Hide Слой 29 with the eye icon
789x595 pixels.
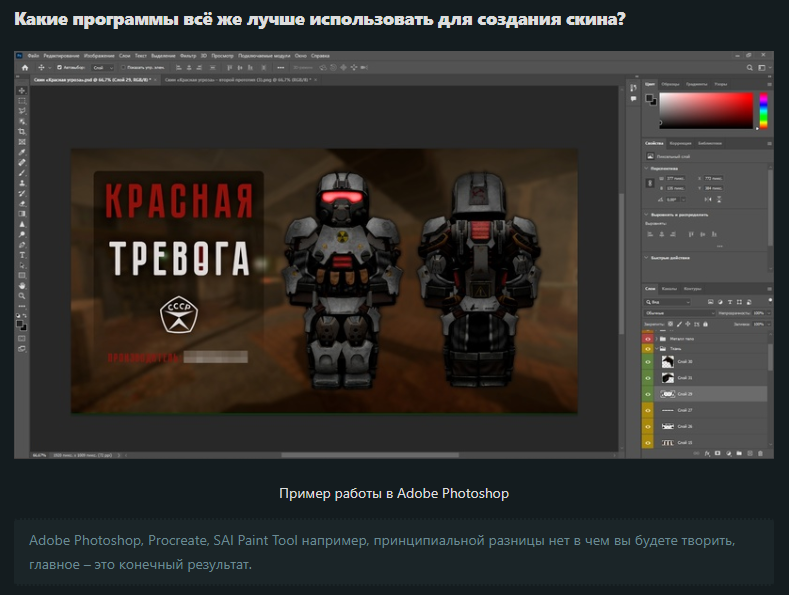pos(648,394)
